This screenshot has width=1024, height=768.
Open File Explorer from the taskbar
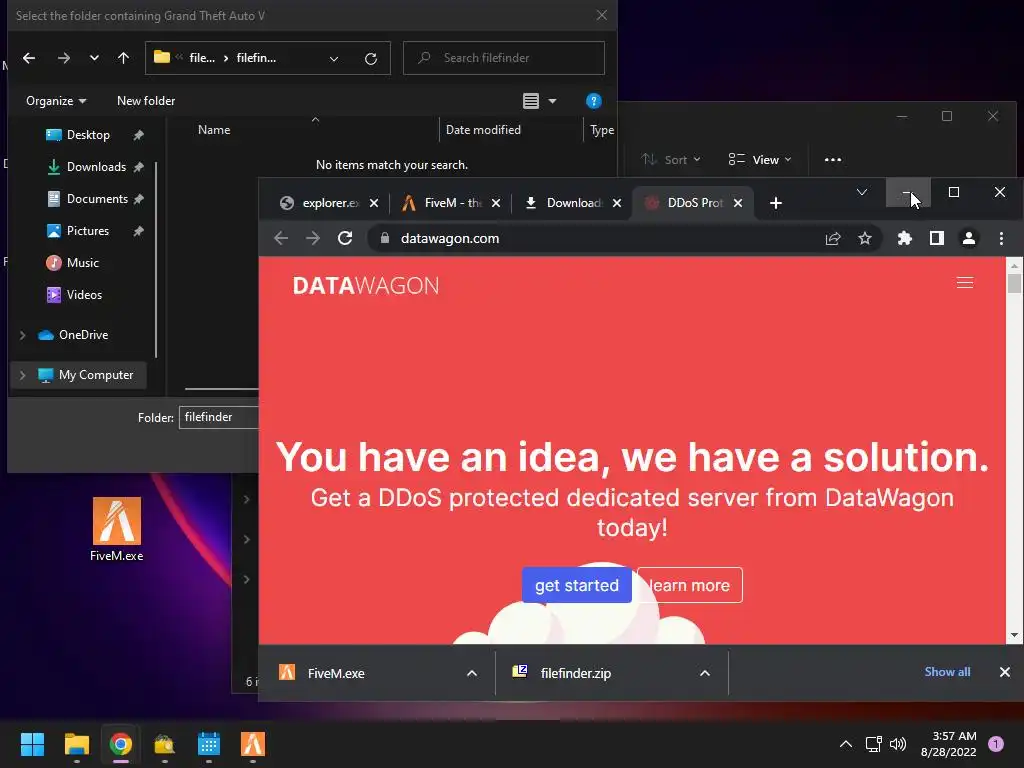76,744
